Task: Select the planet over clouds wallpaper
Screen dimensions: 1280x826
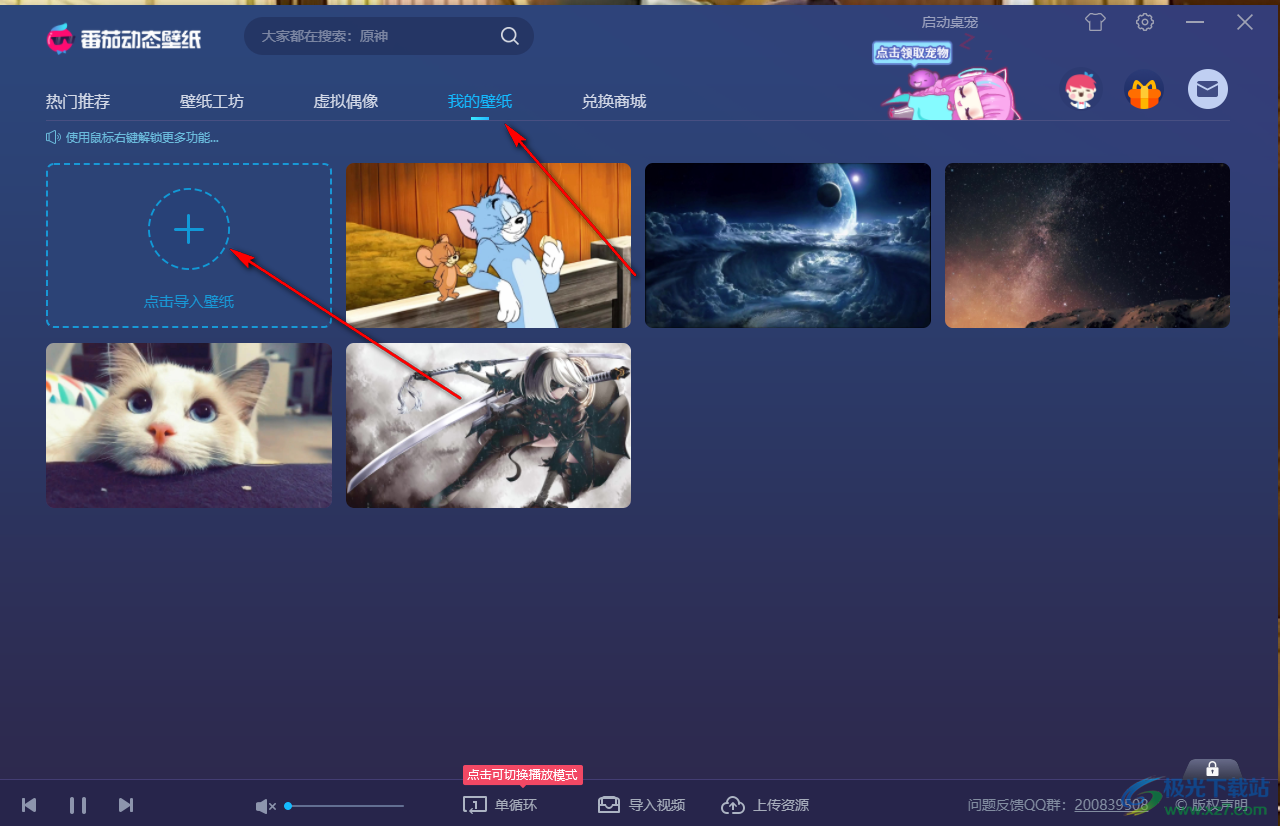Action: 788,245
